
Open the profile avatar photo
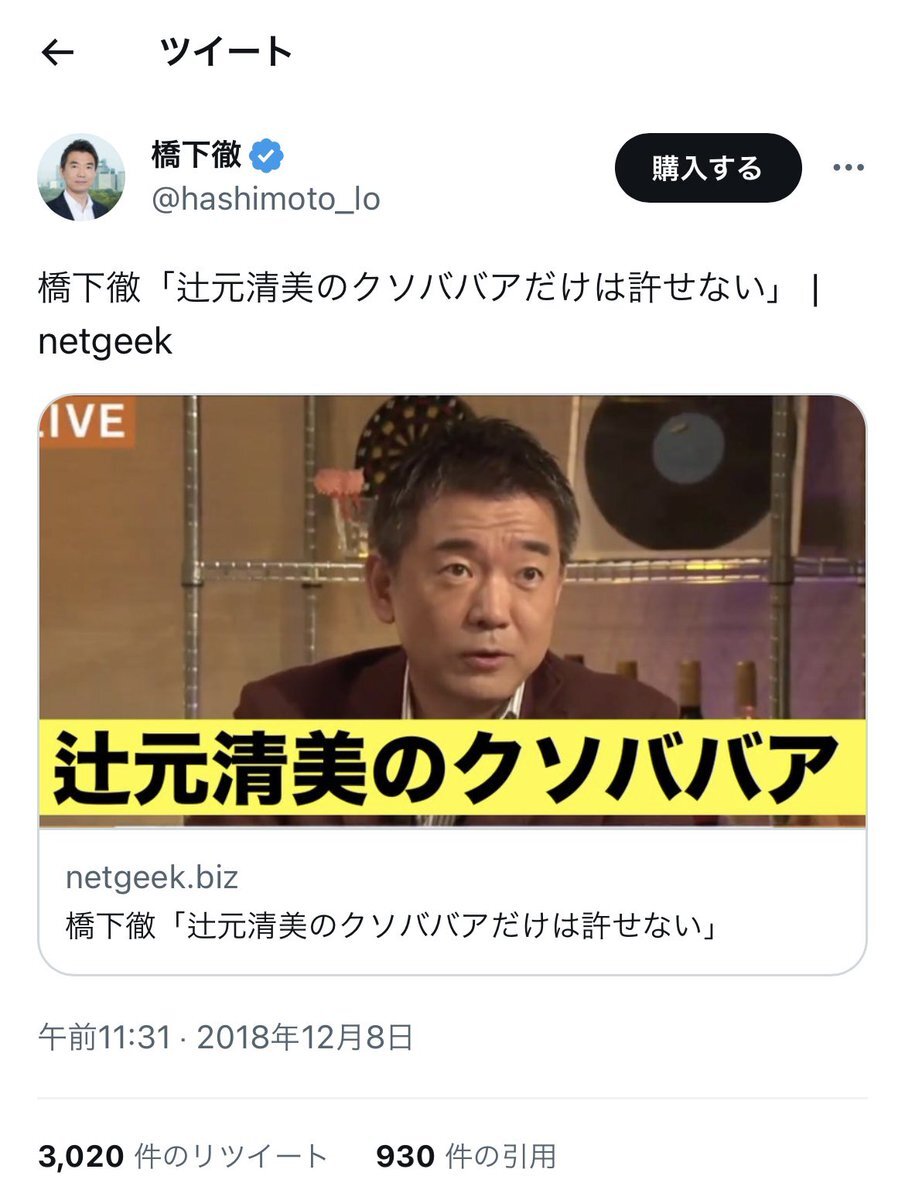pyautogui.click(x=81, y=177)
